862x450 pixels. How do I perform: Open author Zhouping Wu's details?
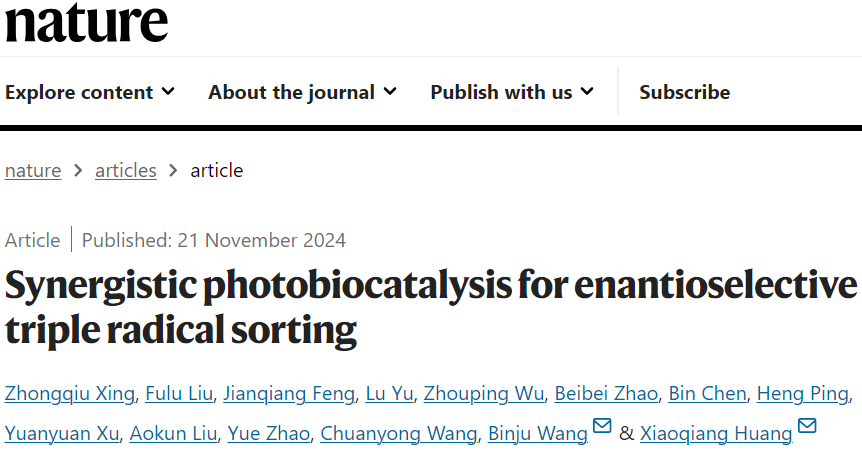[x=484, y=393]
